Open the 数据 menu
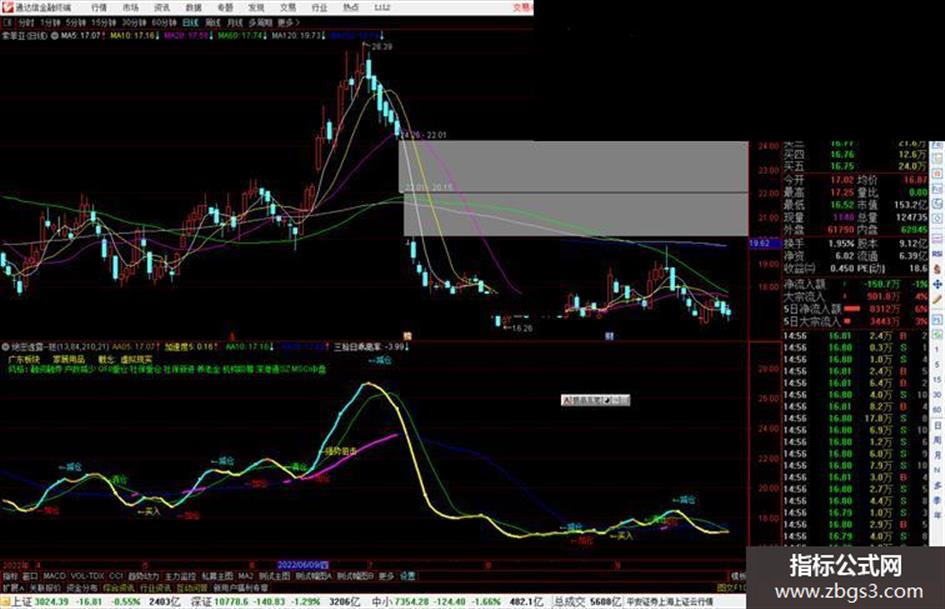 click(193, 7)
